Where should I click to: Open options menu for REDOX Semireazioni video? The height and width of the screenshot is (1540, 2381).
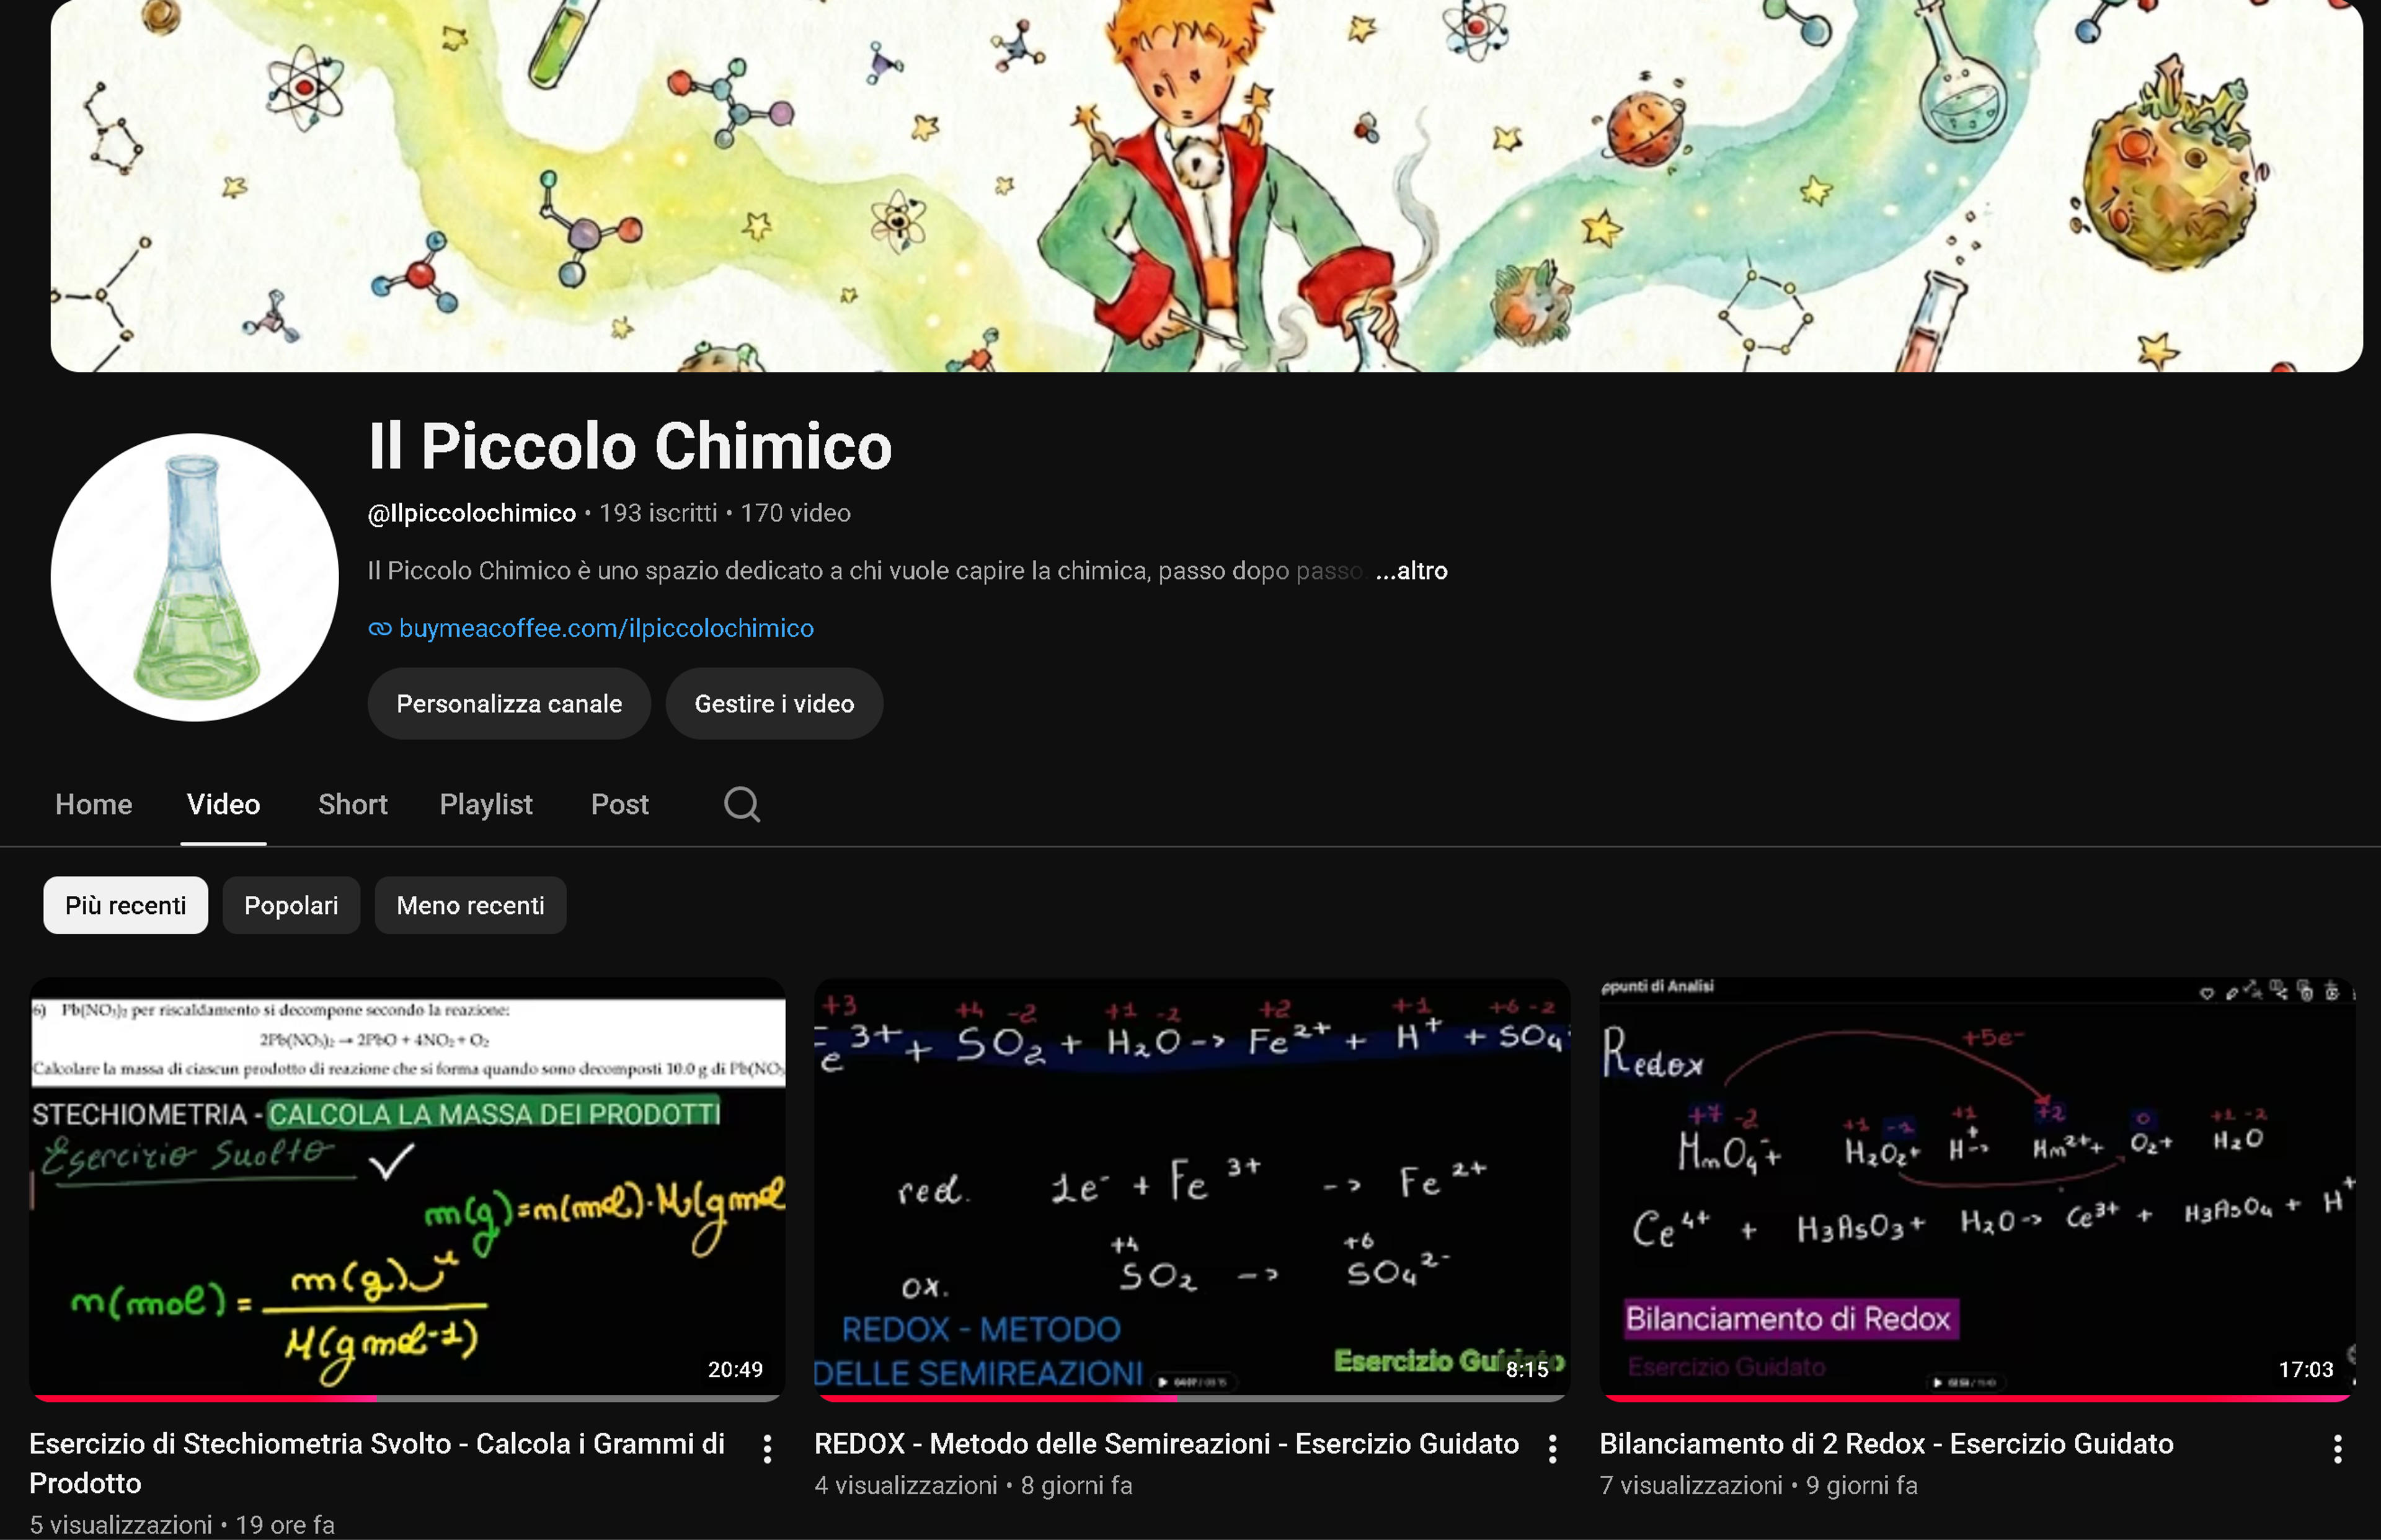coord(1552,1449)
